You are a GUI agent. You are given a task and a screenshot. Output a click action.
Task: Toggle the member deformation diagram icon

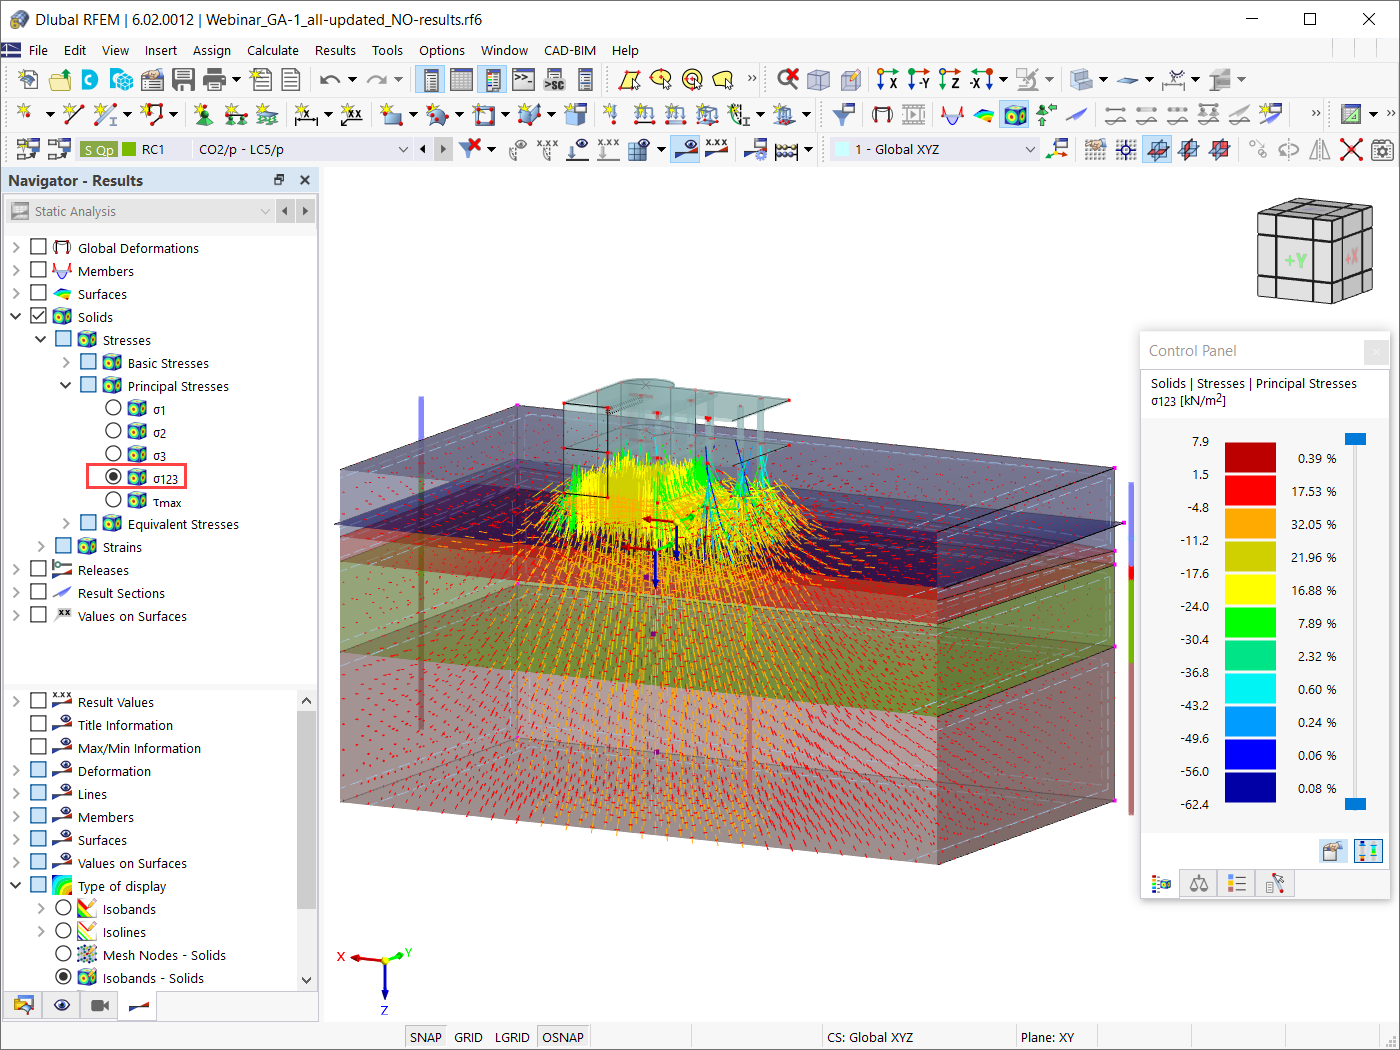point(953,115)
